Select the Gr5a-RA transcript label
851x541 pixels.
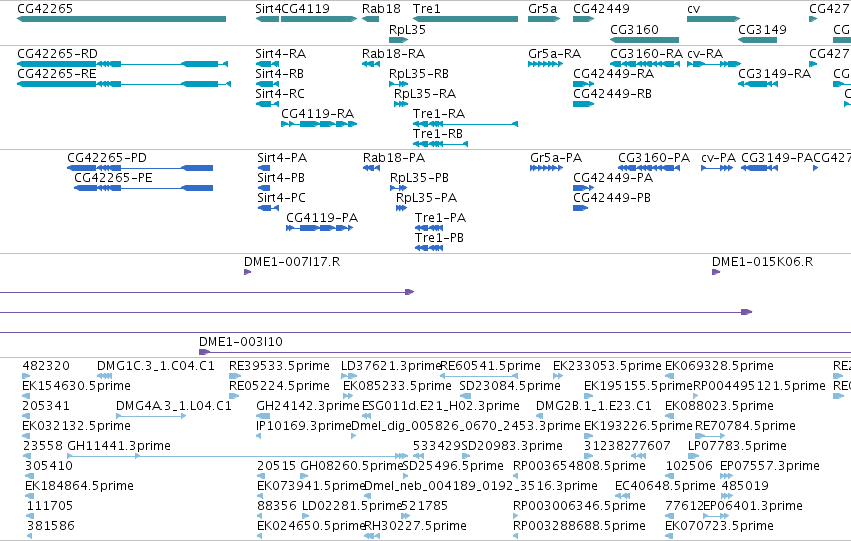555,54
